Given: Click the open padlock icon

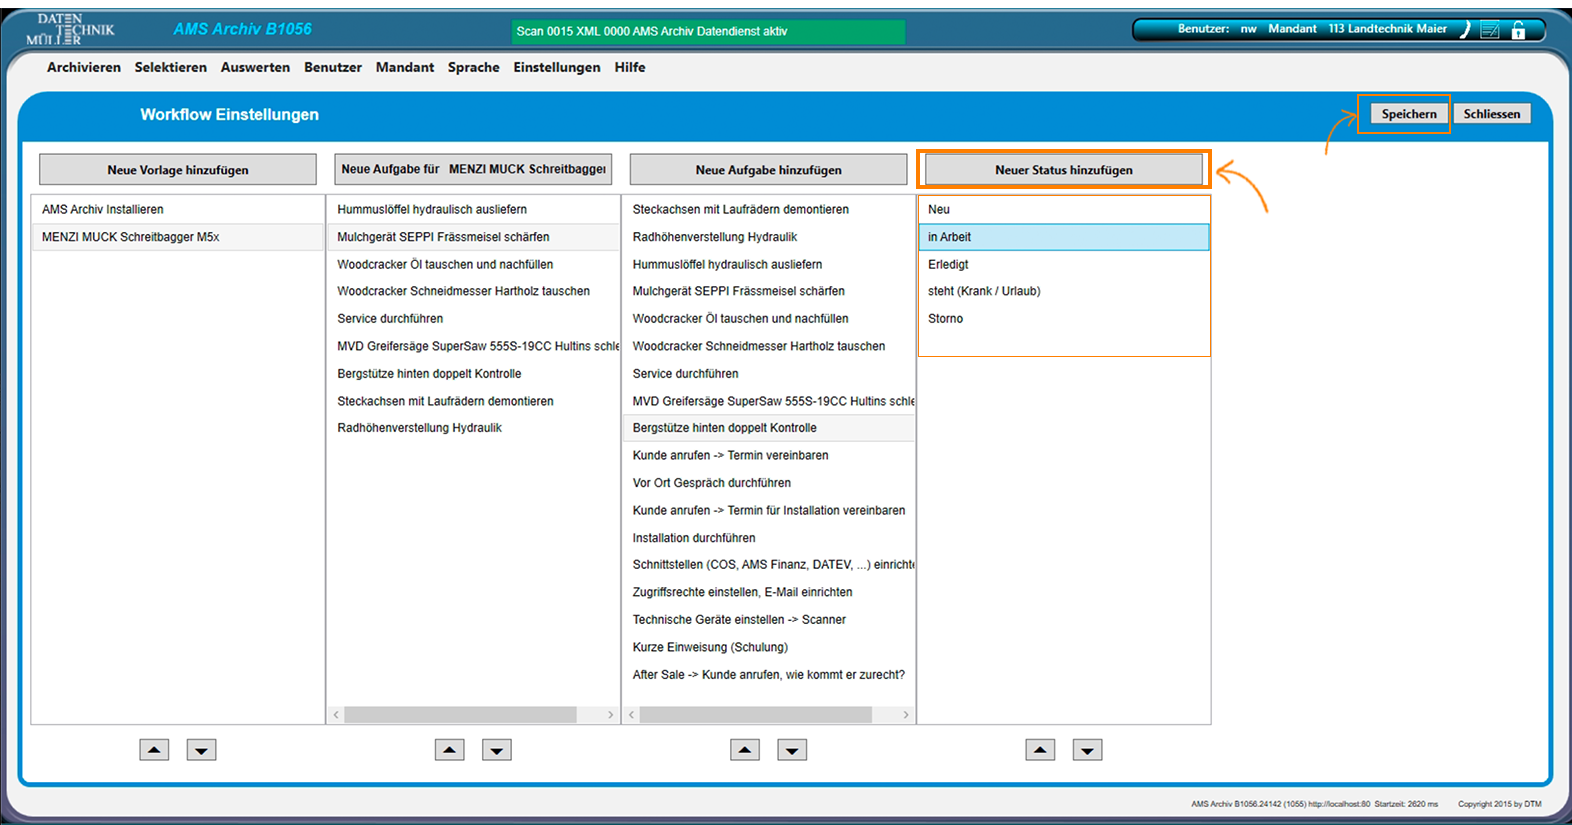Looking at the screenshot, I should pyautogui.click(x=1518, y=30).
